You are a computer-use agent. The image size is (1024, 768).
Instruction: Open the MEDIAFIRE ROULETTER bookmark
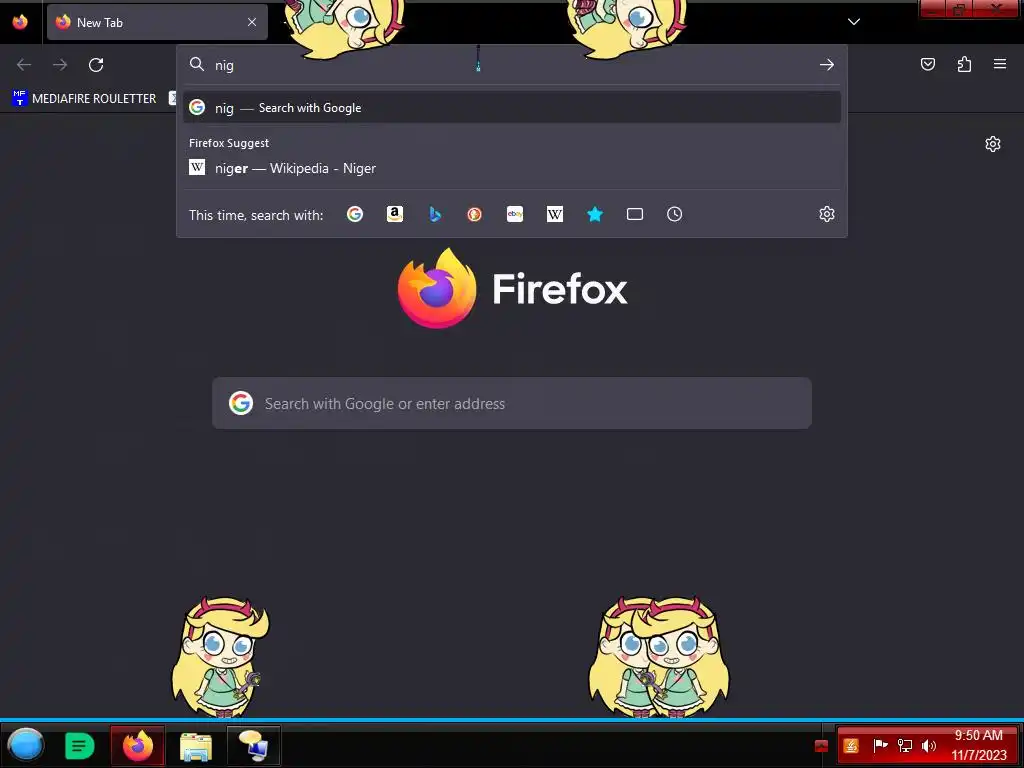click(84, 99)
